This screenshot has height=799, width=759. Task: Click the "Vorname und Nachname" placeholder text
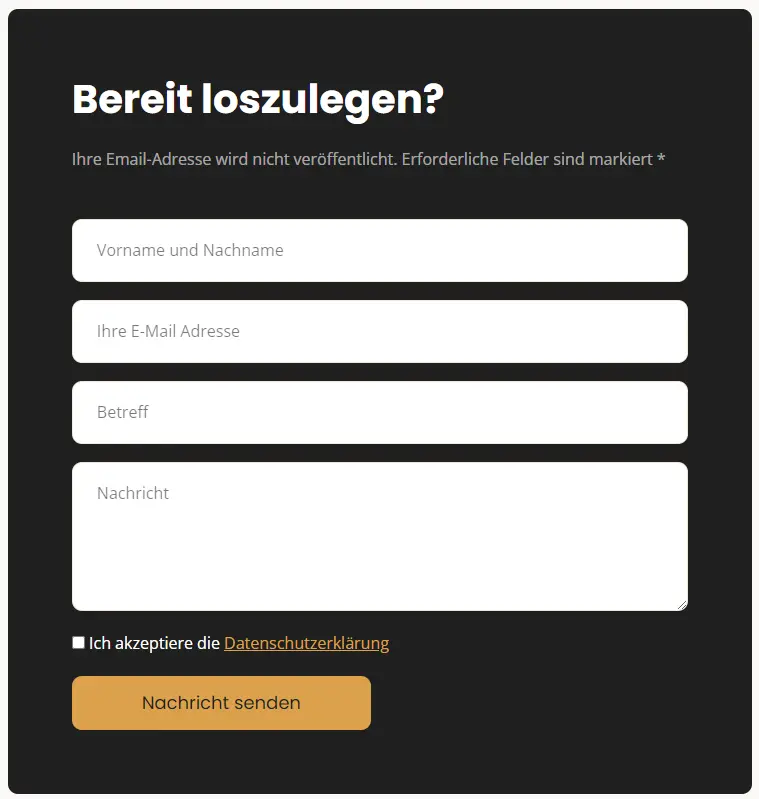click(x=190, y=250)
